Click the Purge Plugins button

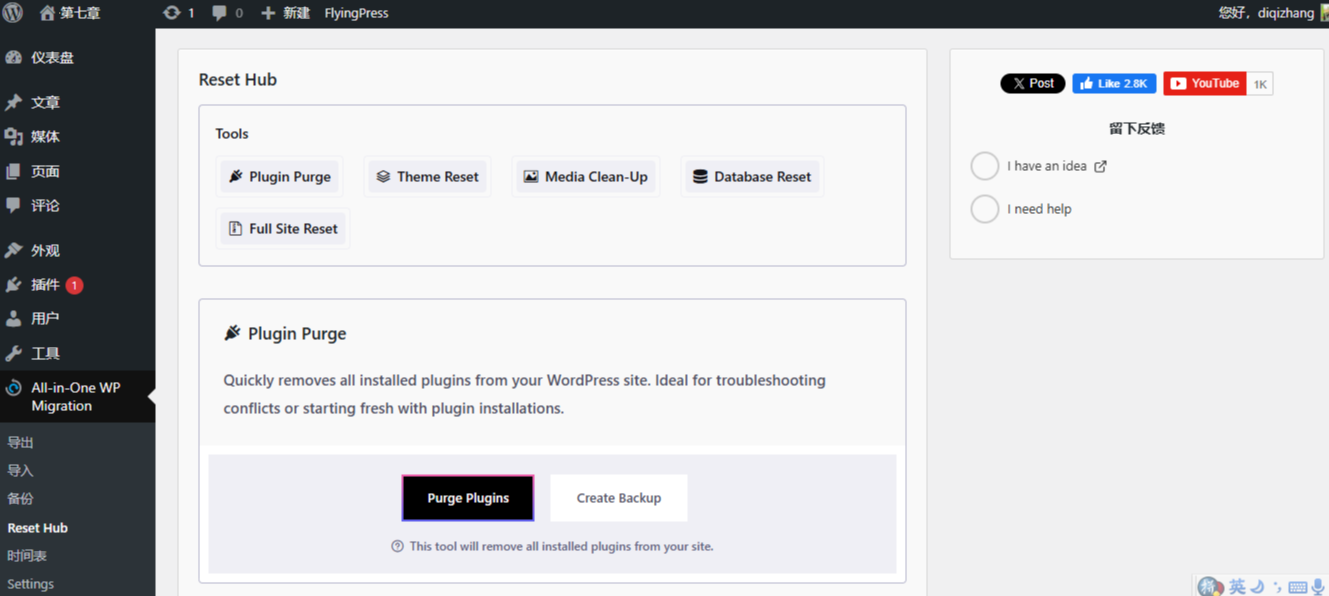(x=468, y=498)
